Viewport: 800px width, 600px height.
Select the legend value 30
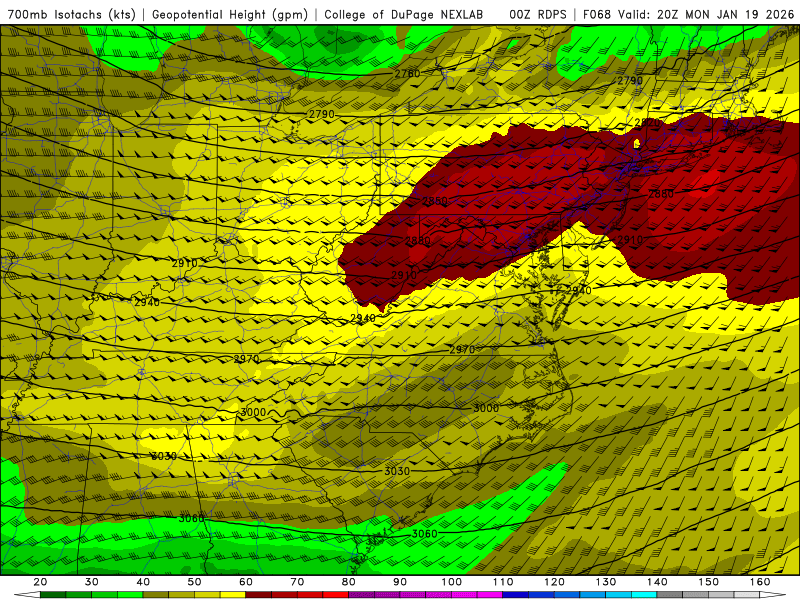pos(92,582)
